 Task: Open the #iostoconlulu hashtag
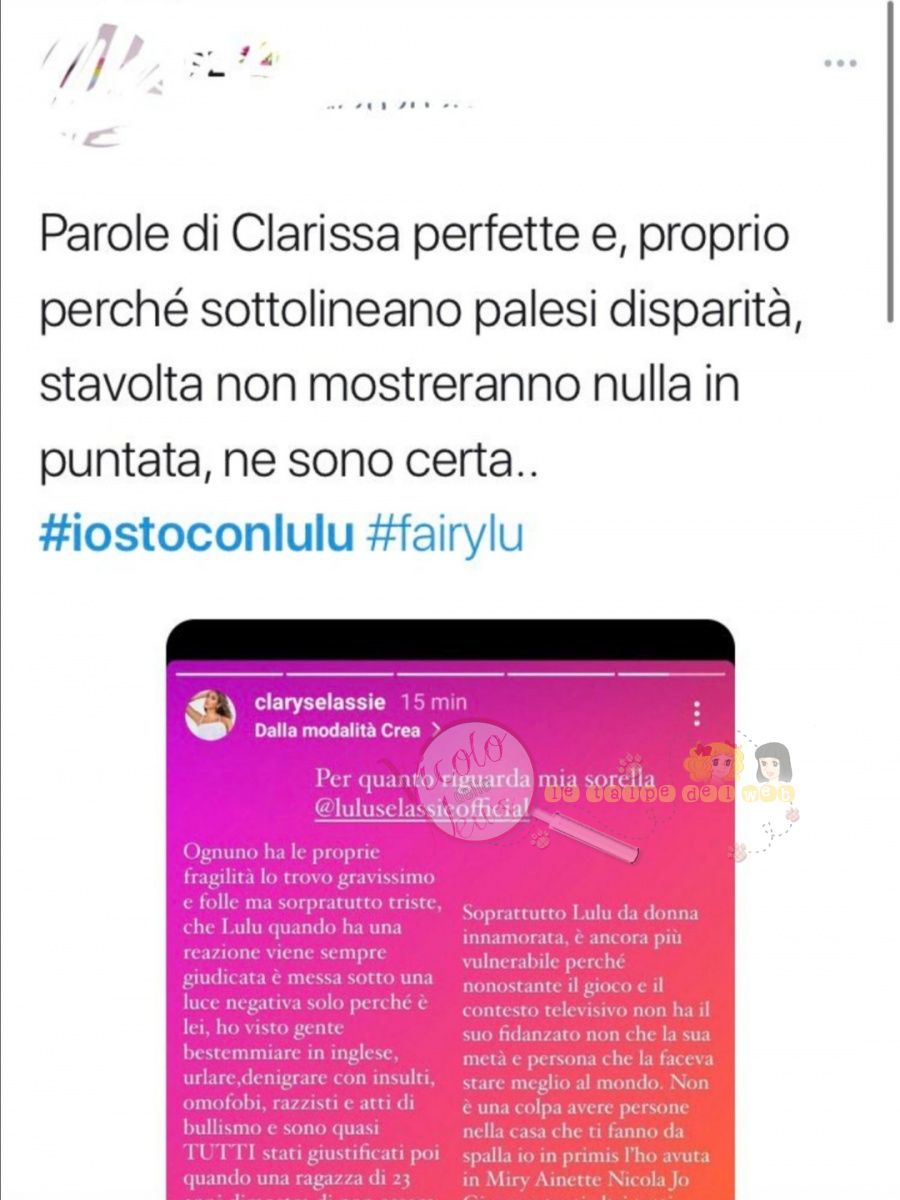(197, 534)
